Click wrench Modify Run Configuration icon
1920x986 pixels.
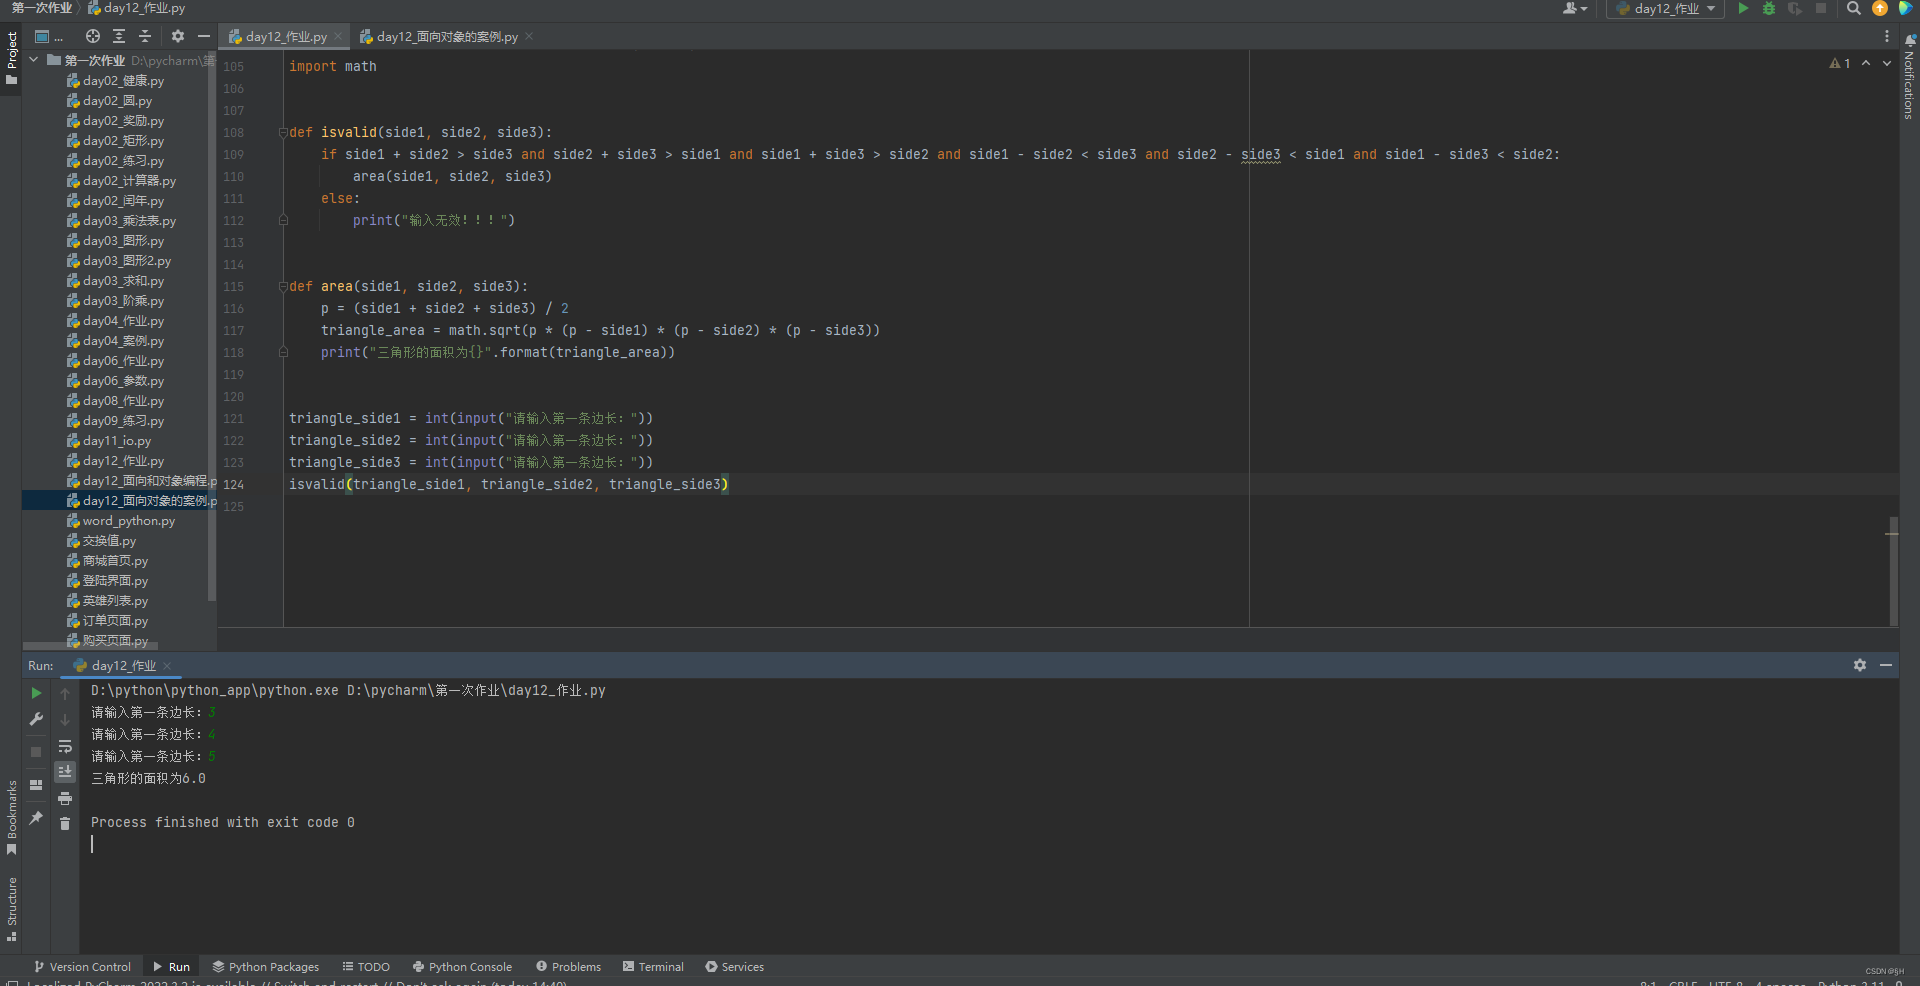point(36,719)
